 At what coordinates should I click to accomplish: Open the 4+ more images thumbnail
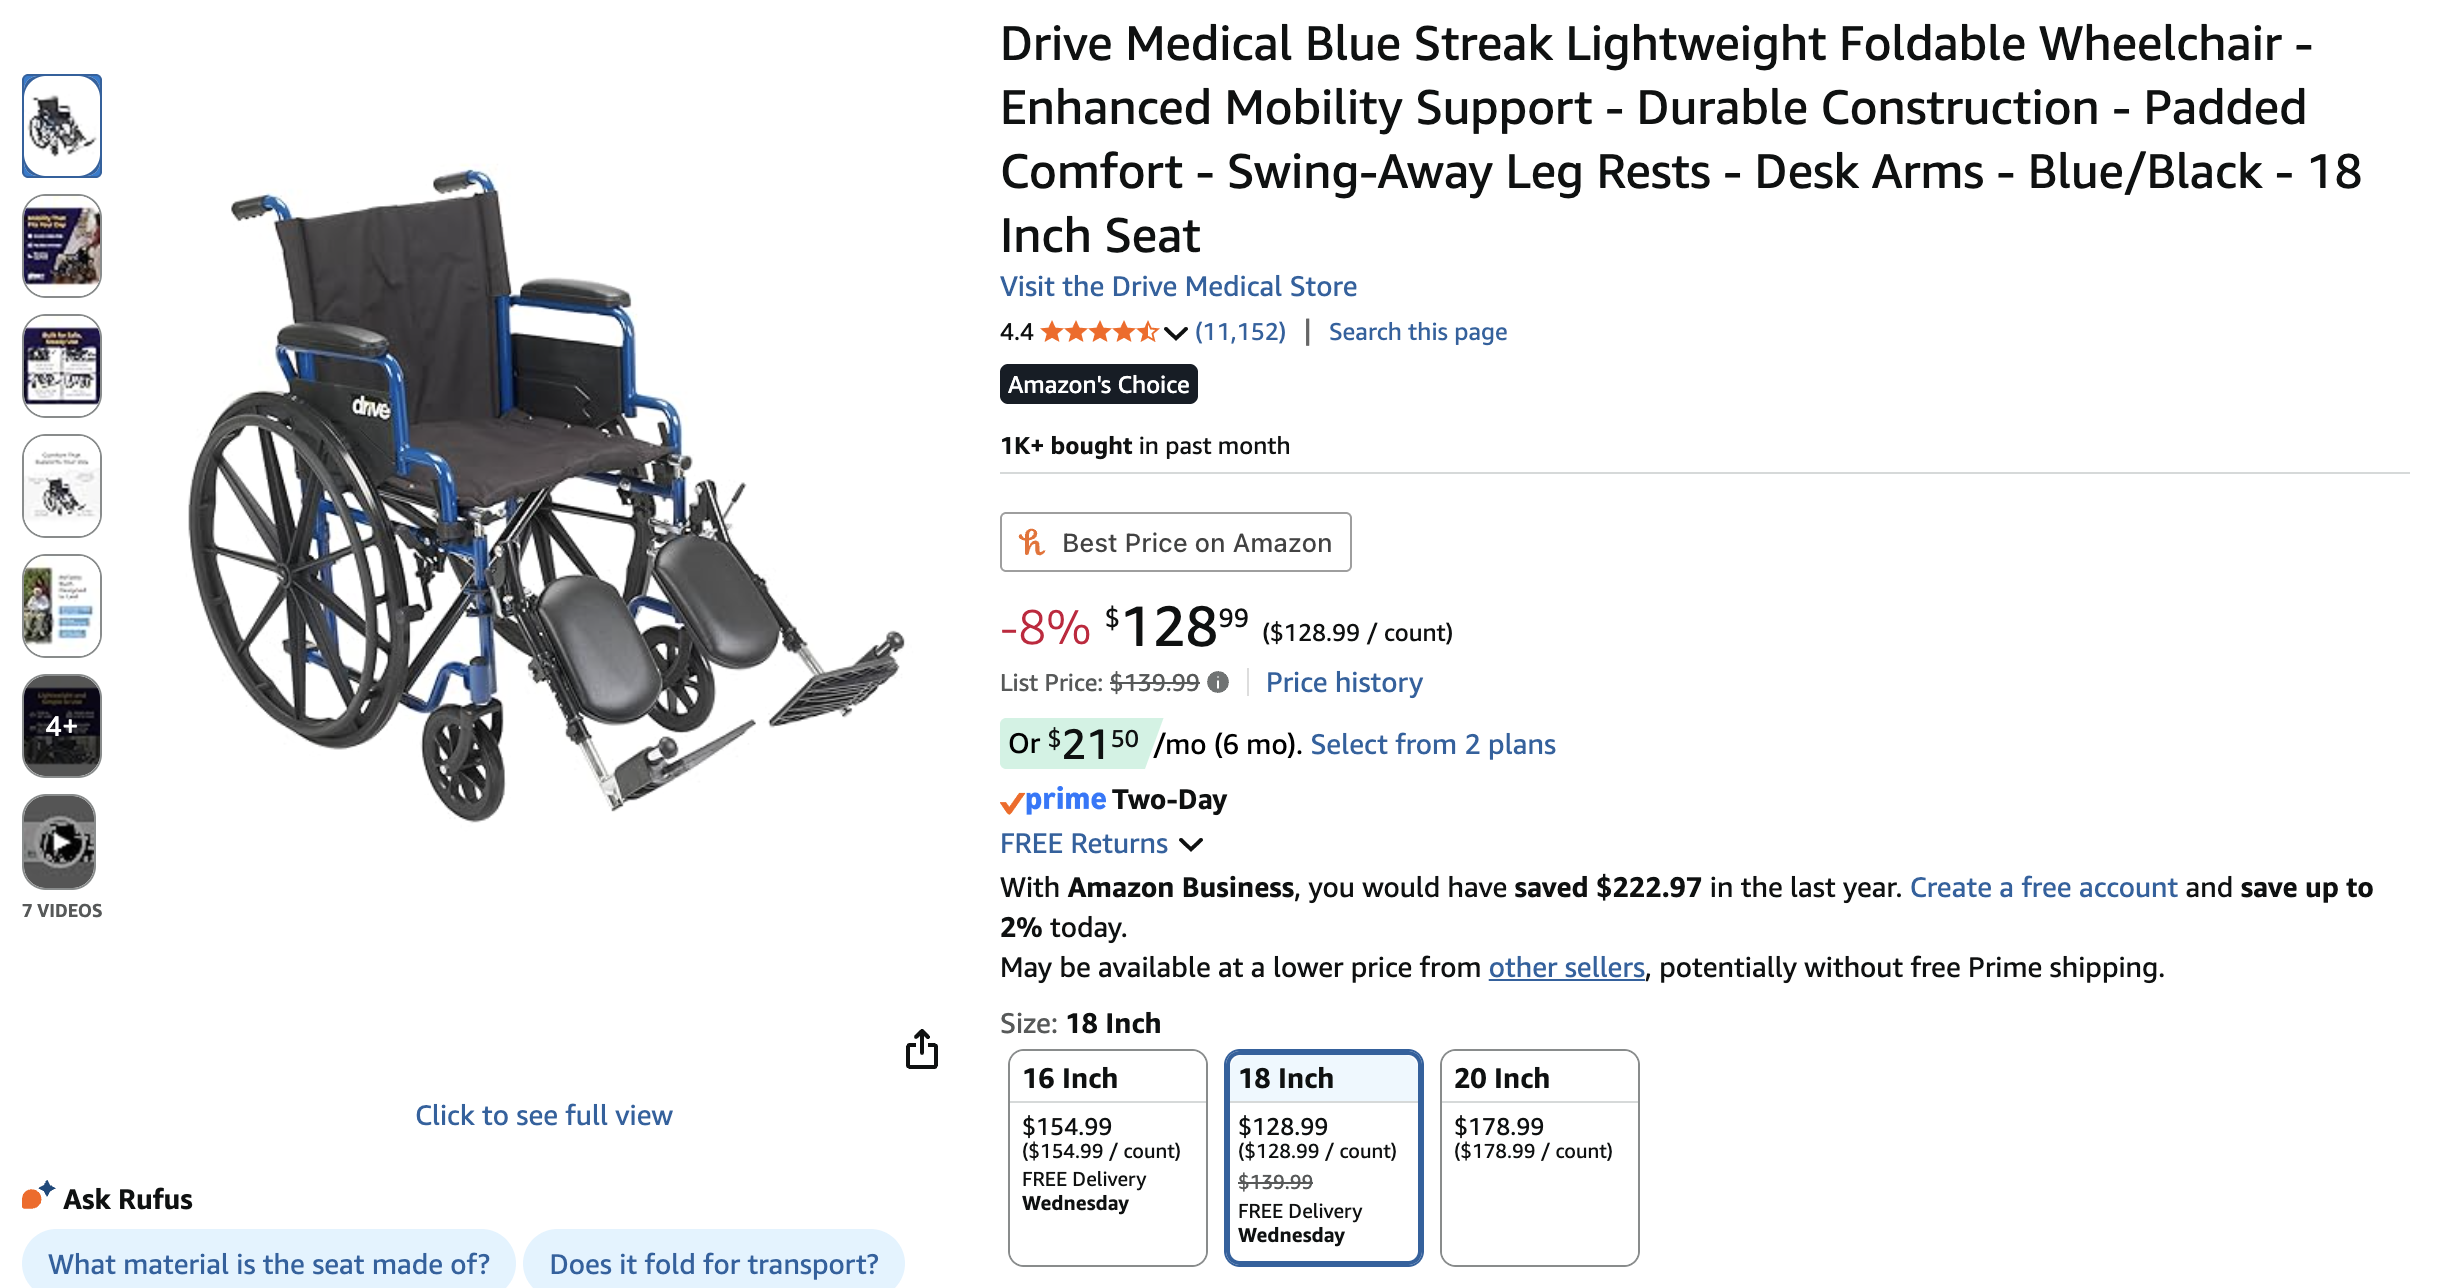point(61,725)
